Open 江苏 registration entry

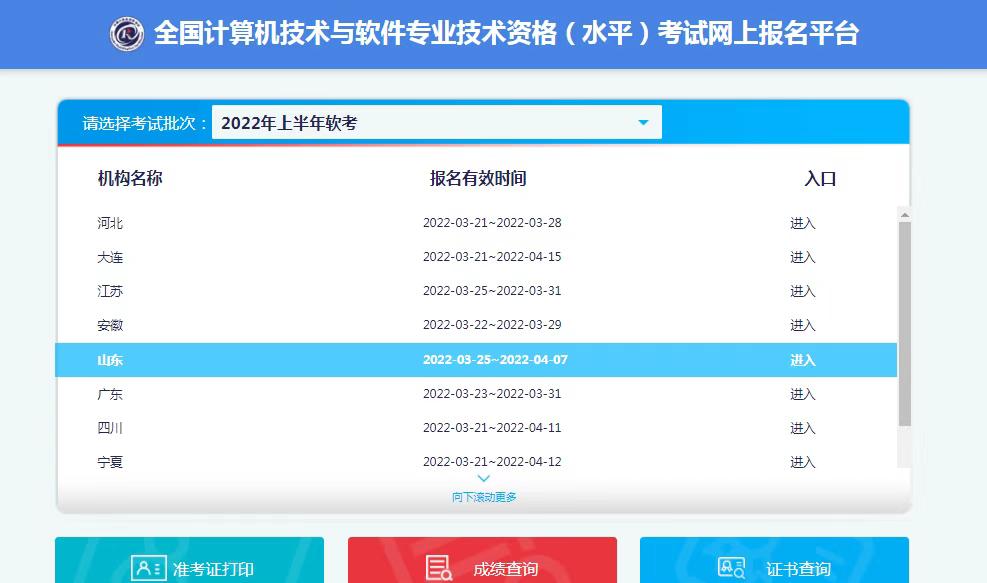coord(803,291)
